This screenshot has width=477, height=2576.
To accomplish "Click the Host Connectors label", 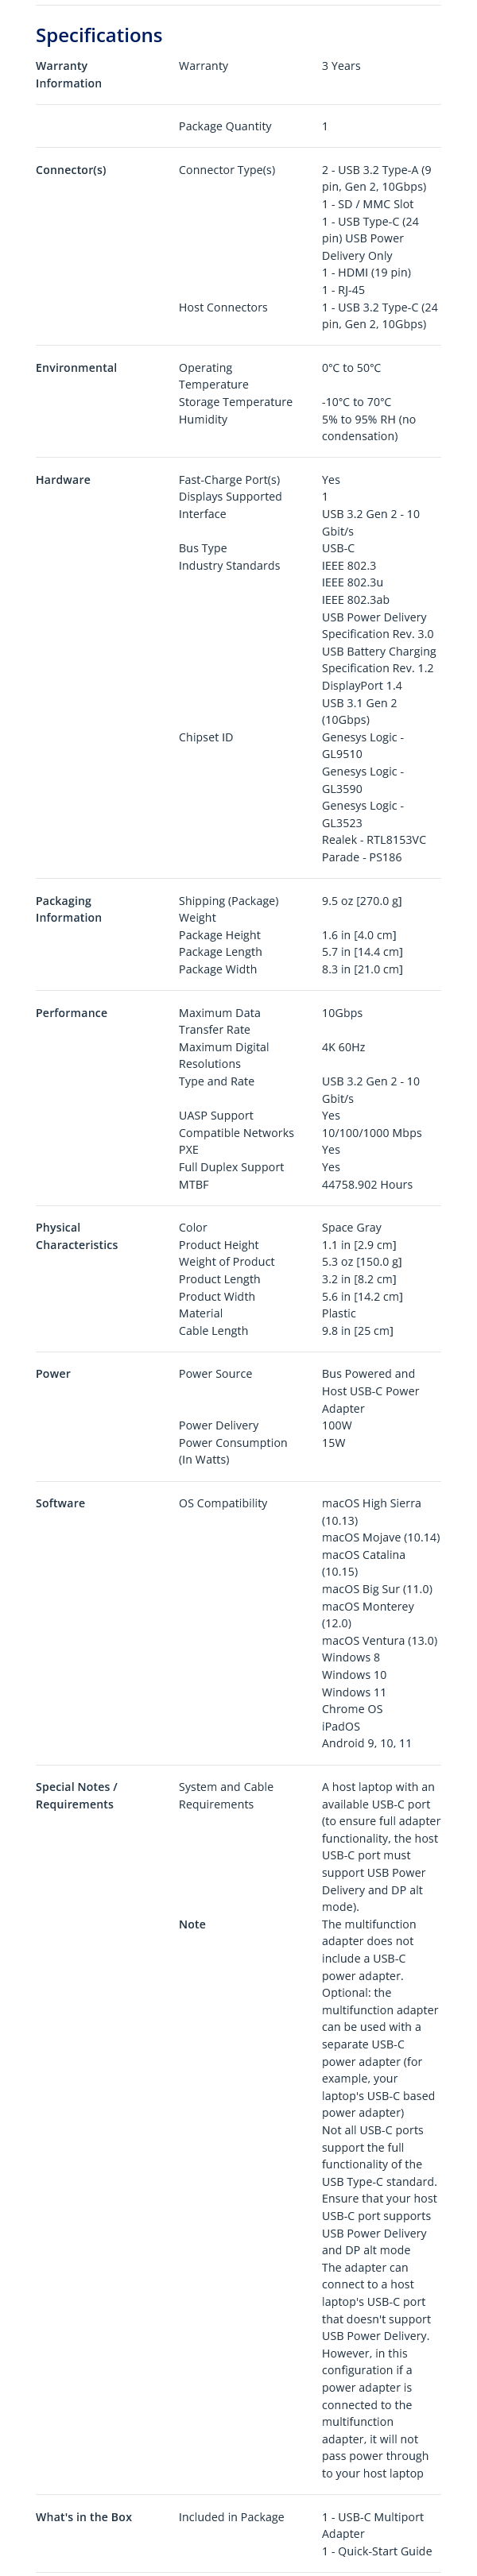I will [222, 308].
